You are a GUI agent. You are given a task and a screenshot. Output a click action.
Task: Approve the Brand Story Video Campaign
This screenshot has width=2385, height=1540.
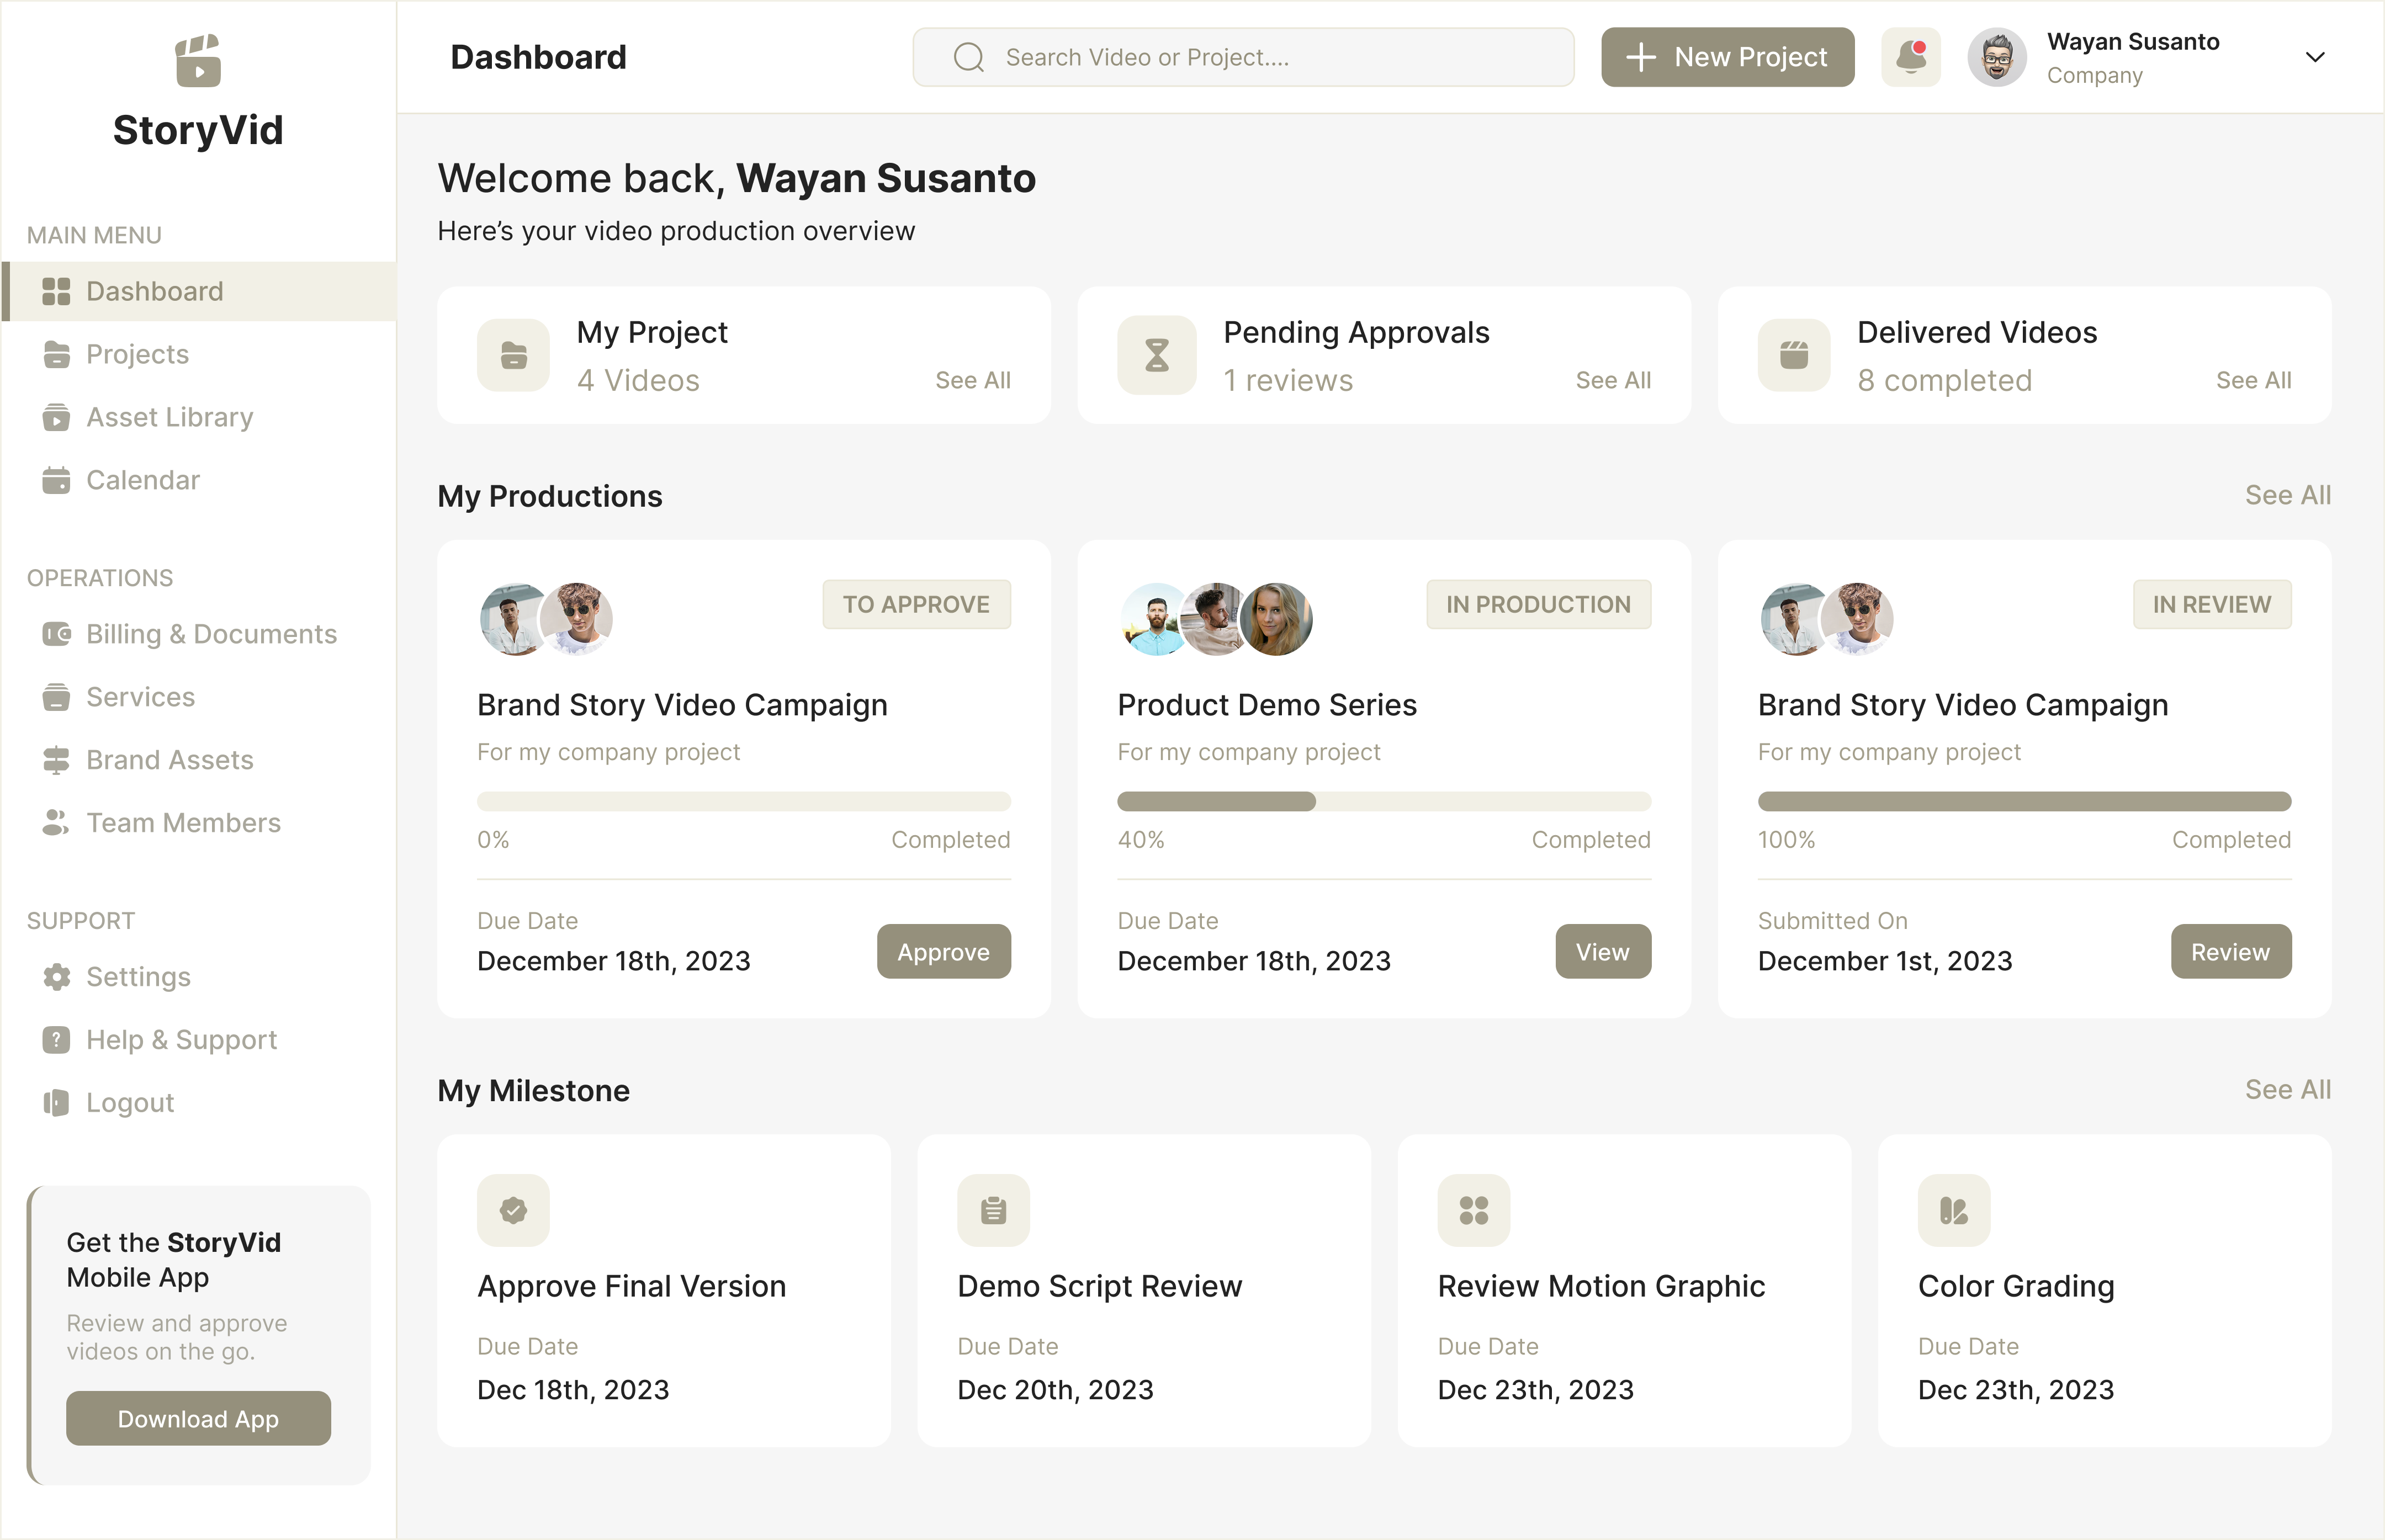(943, 951)
